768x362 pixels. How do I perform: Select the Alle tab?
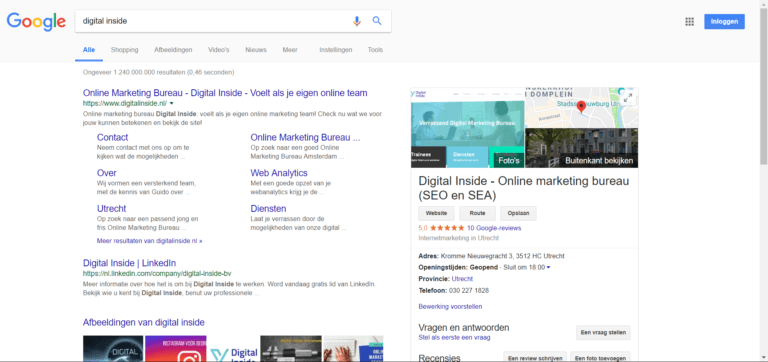[x=89, y=50]
